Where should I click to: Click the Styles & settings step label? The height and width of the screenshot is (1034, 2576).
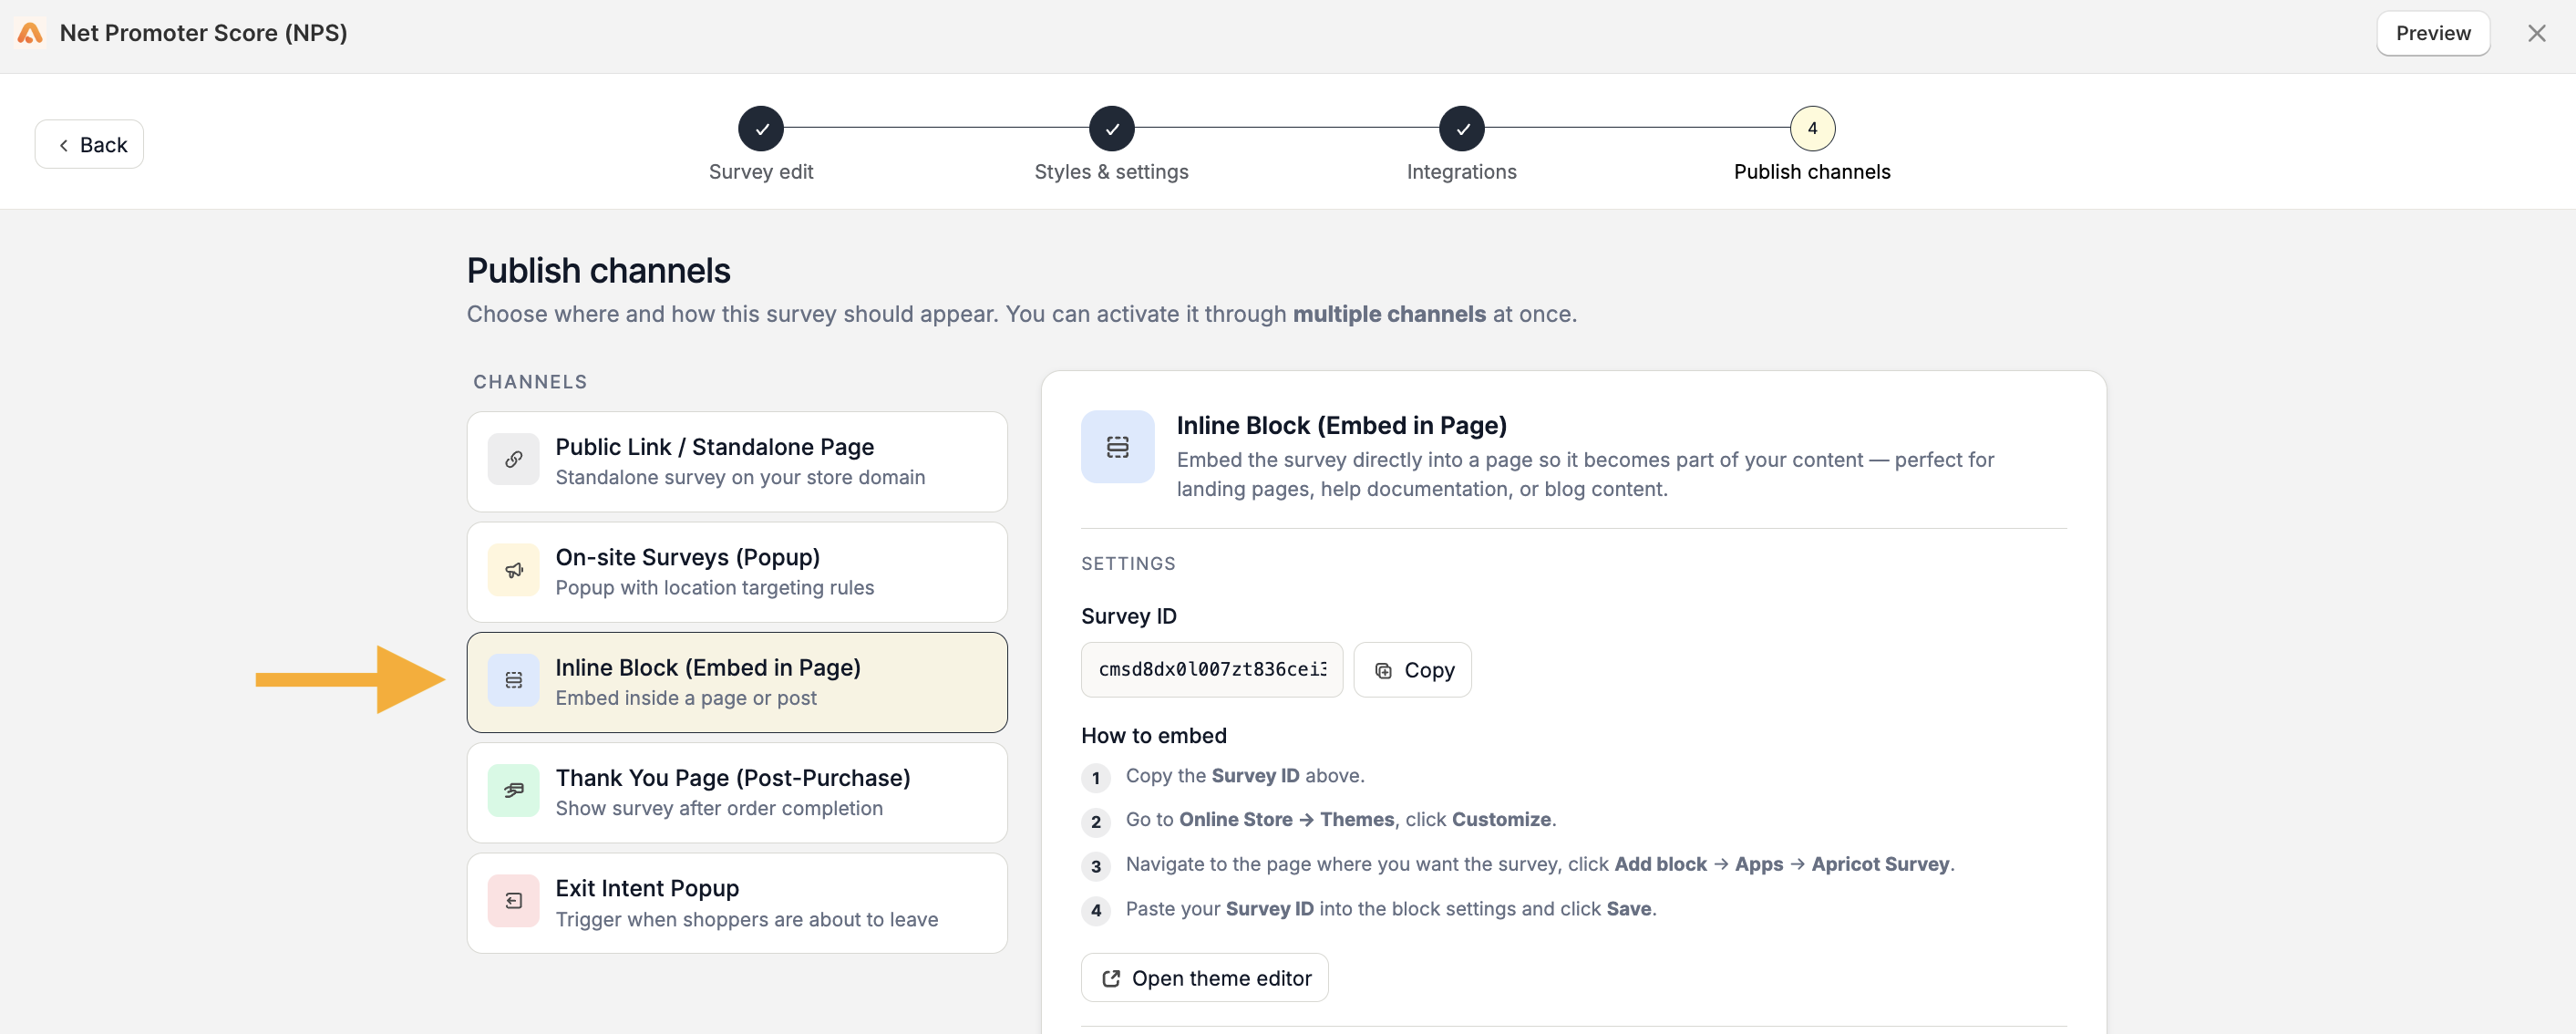point(1111,171)
